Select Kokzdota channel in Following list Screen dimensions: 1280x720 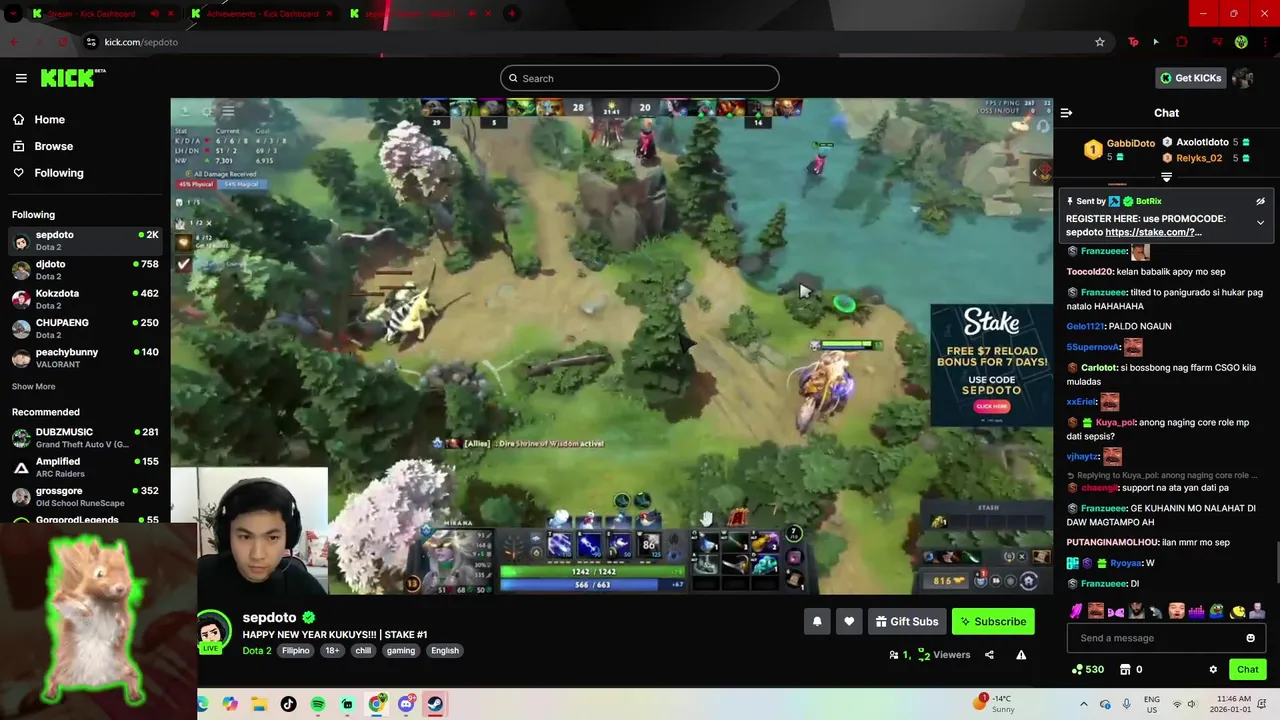click(x=85, y=299)
